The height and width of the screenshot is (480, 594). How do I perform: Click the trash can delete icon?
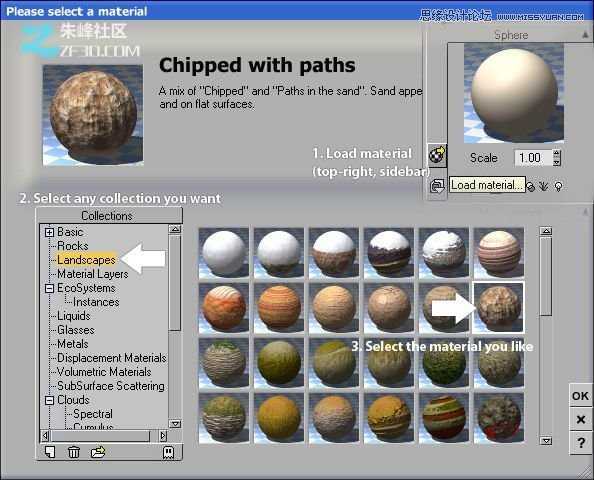74,452
